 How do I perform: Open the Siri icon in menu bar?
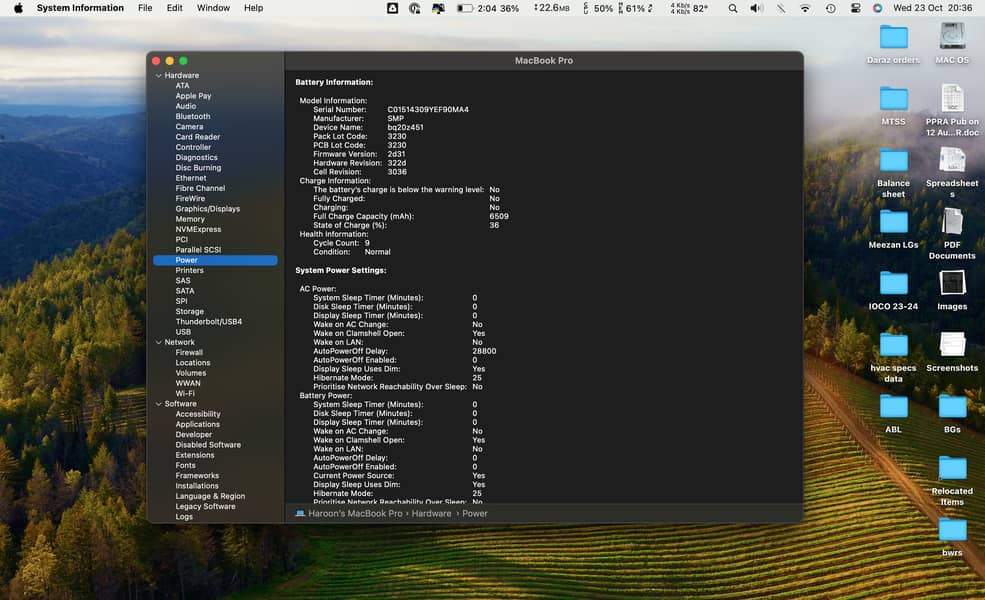point(877,8)
